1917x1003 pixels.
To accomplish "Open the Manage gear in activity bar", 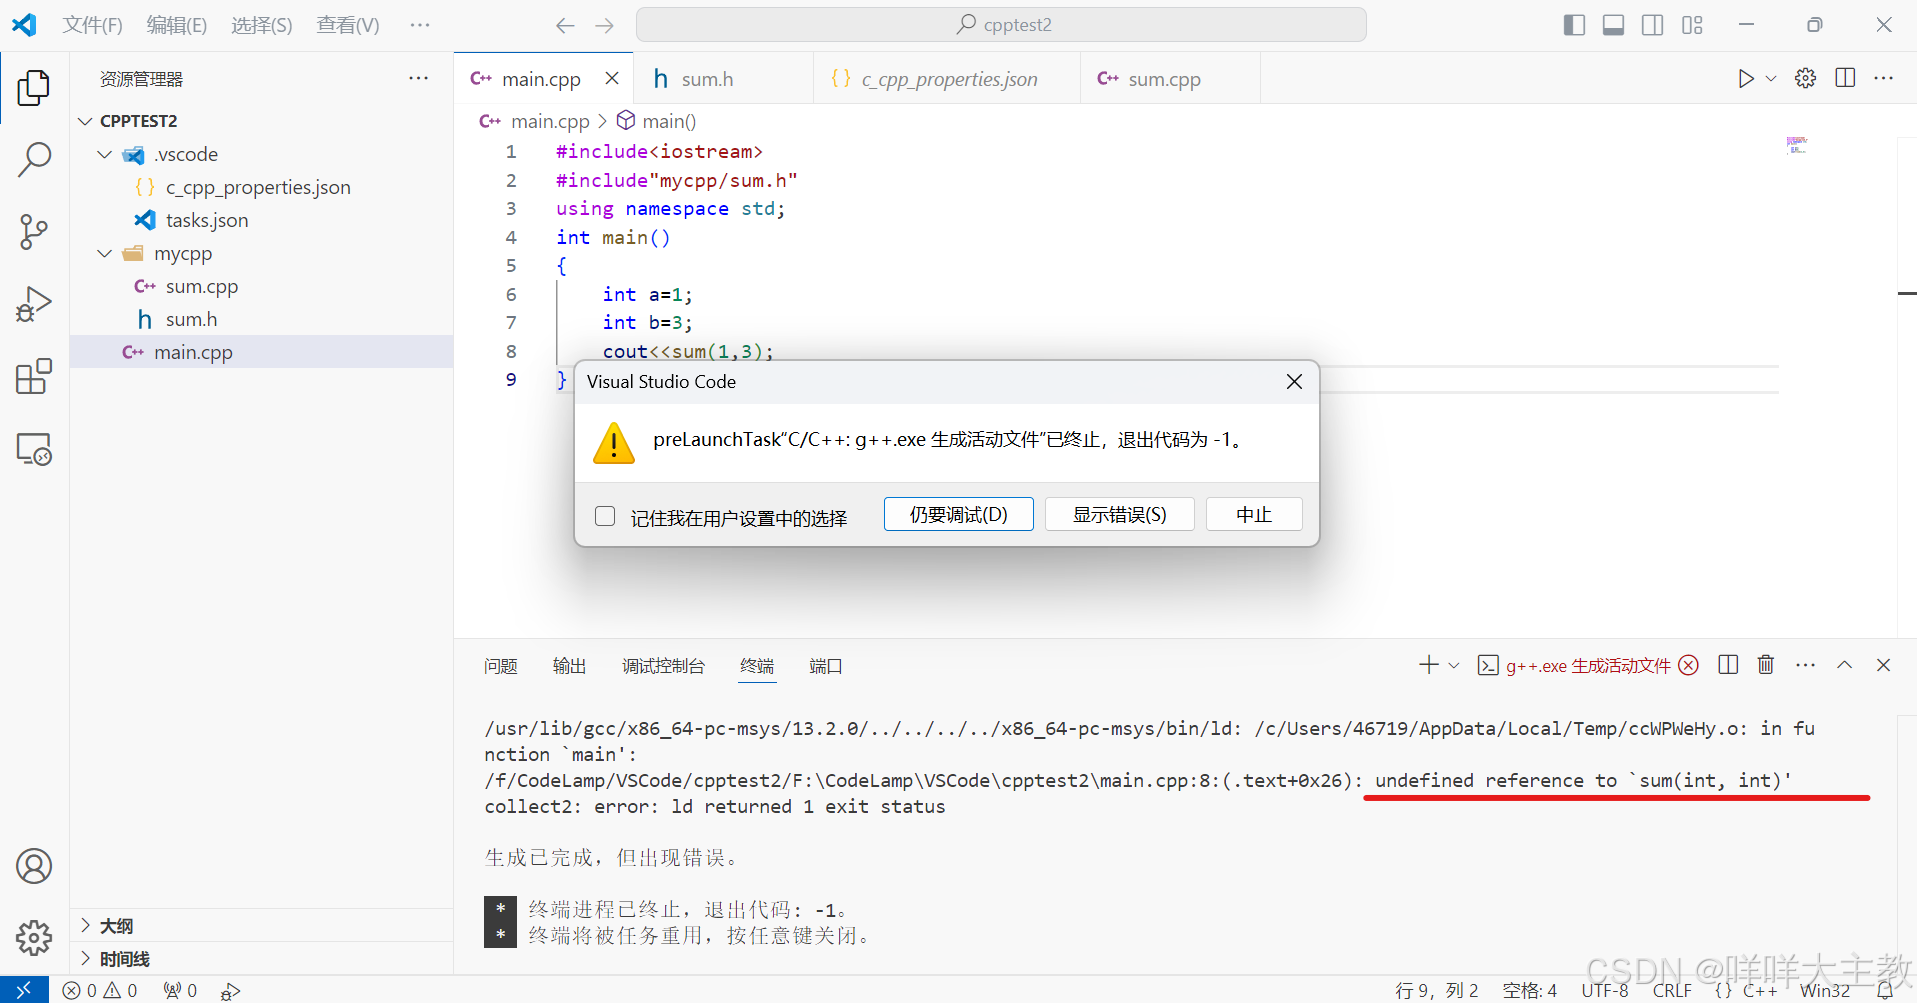I will pos(34,938).
